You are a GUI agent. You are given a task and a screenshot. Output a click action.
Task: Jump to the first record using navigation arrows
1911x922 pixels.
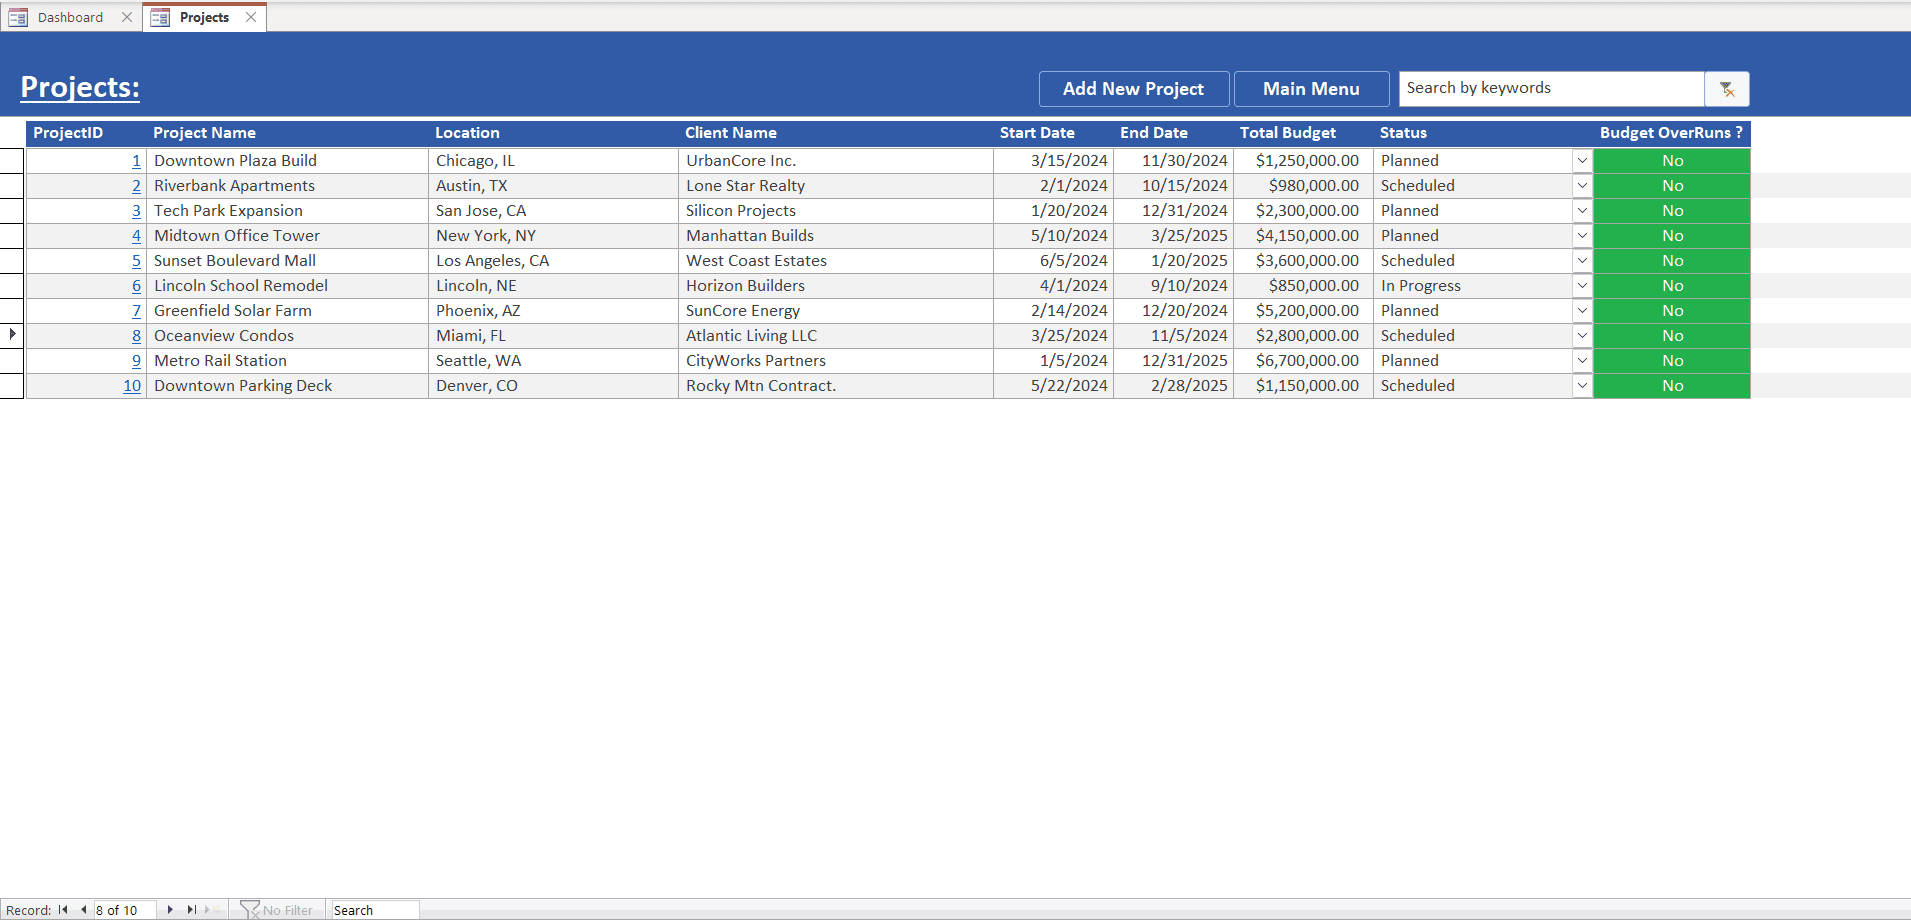pos(64,910)
